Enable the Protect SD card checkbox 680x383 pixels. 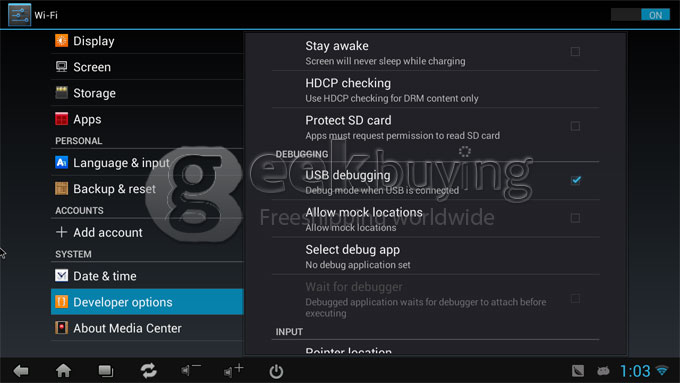coord(575,126)
